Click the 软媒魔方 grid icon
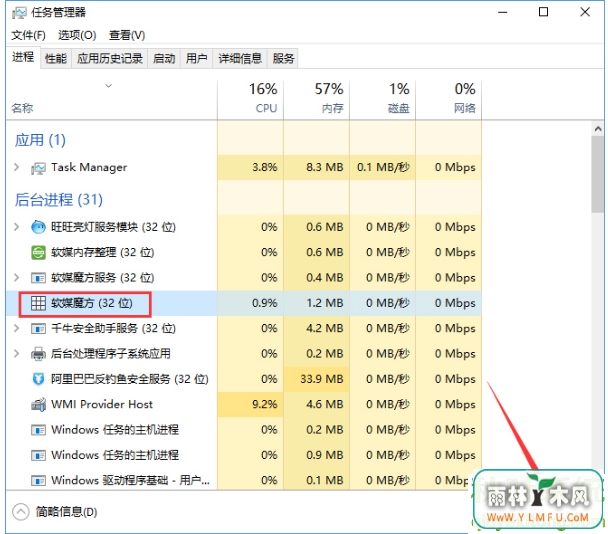The image size is (608, 534). [38, 303]
